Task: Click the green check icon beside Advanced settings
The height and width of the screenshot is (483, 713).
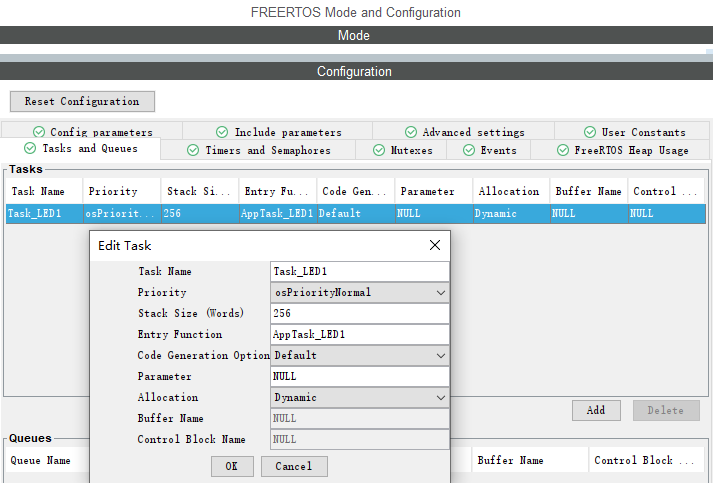Action: (x=411, y=132)
